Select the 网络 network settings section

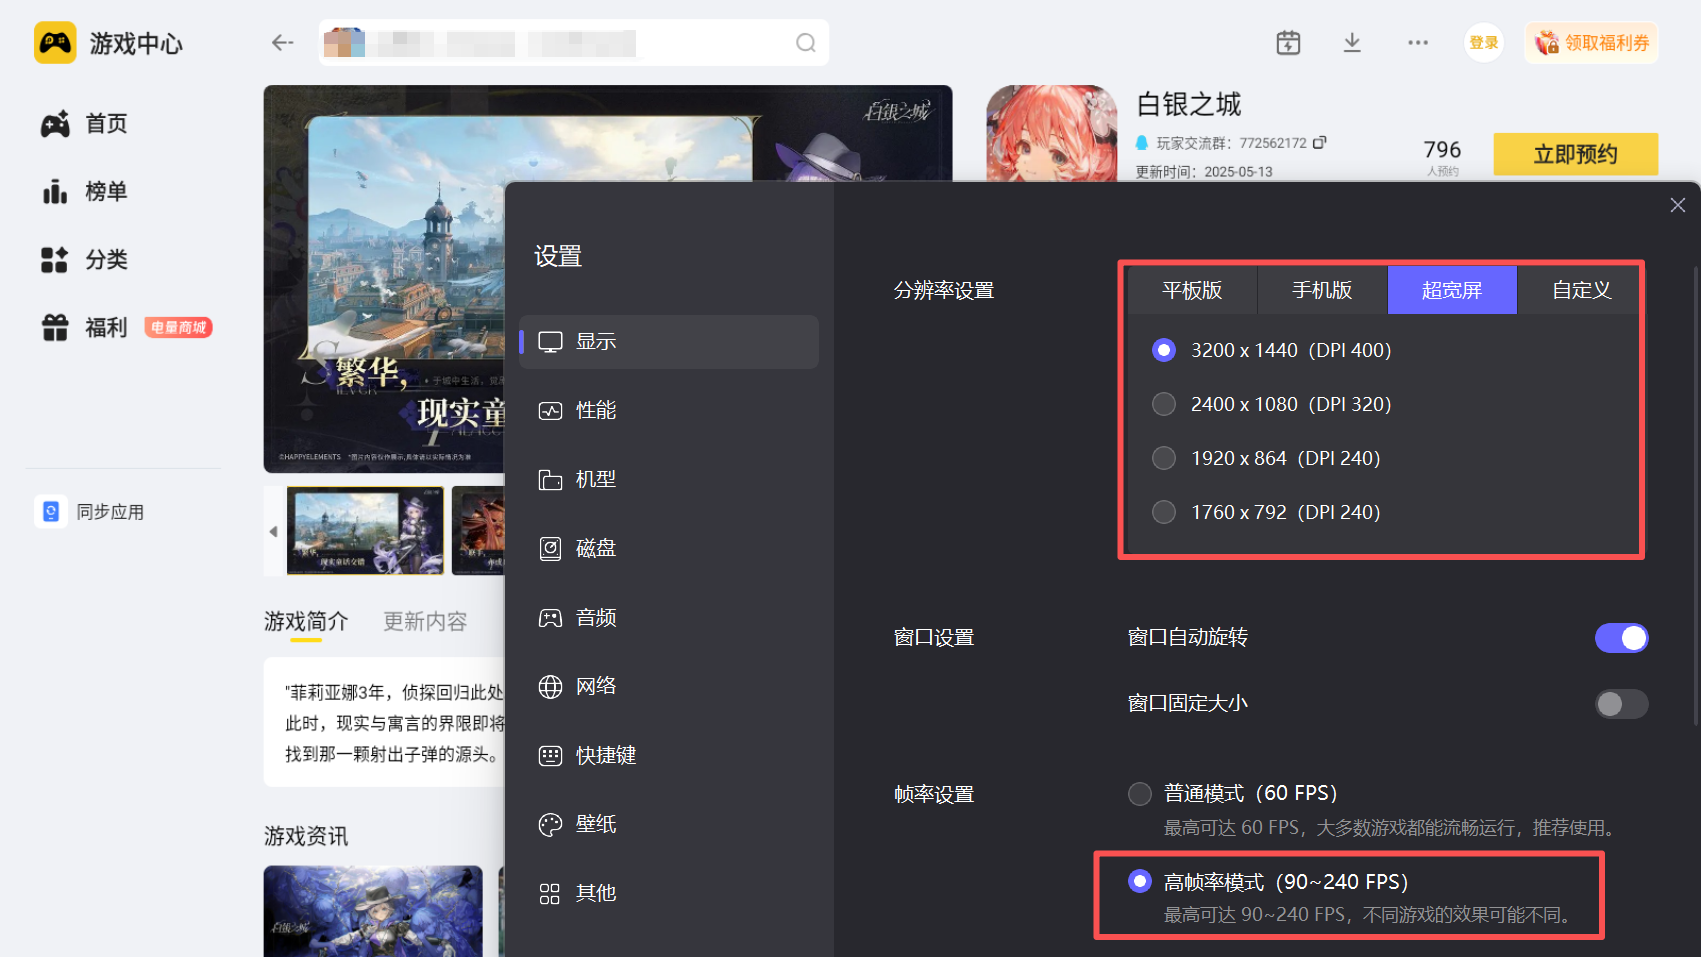tap(669, 687)
